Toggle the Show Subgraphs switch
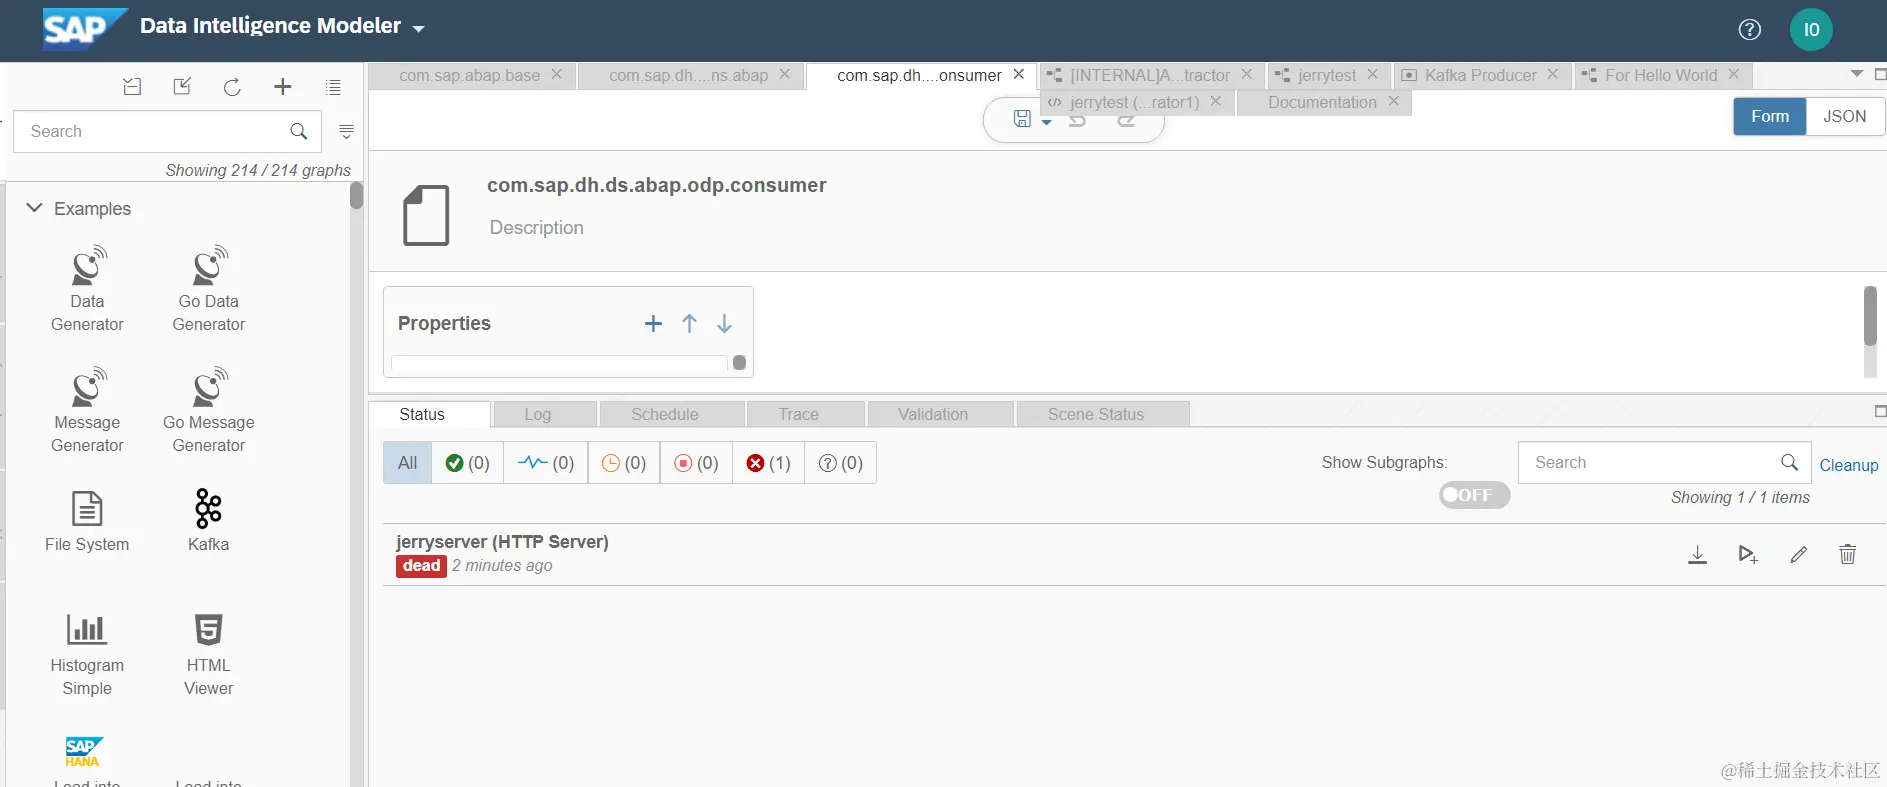This screenshot has height=787, width=1887. (1474, 495)
